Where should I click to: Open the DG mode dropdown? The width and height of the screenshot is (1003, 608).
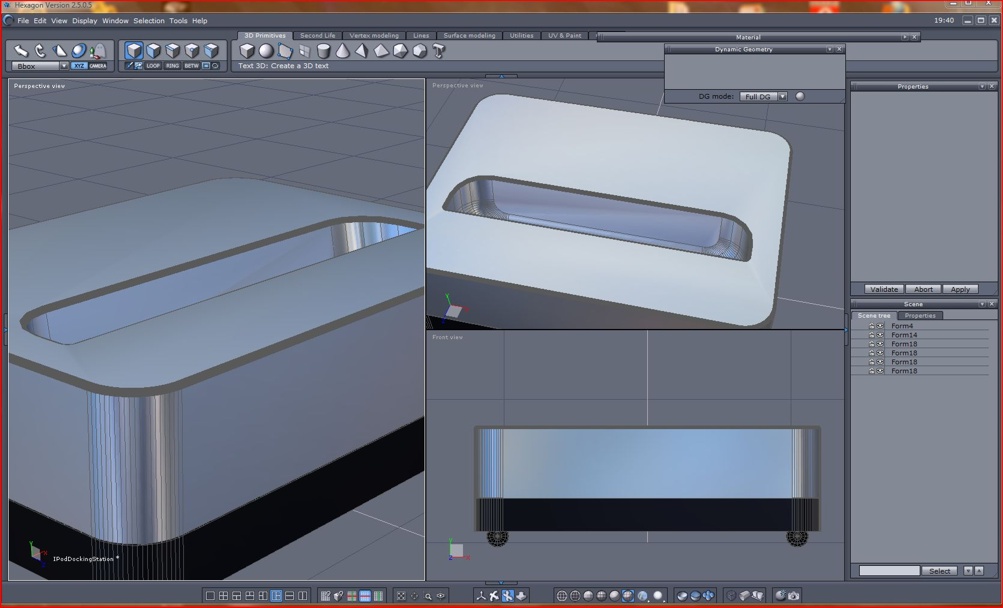[x=782, y=97]
